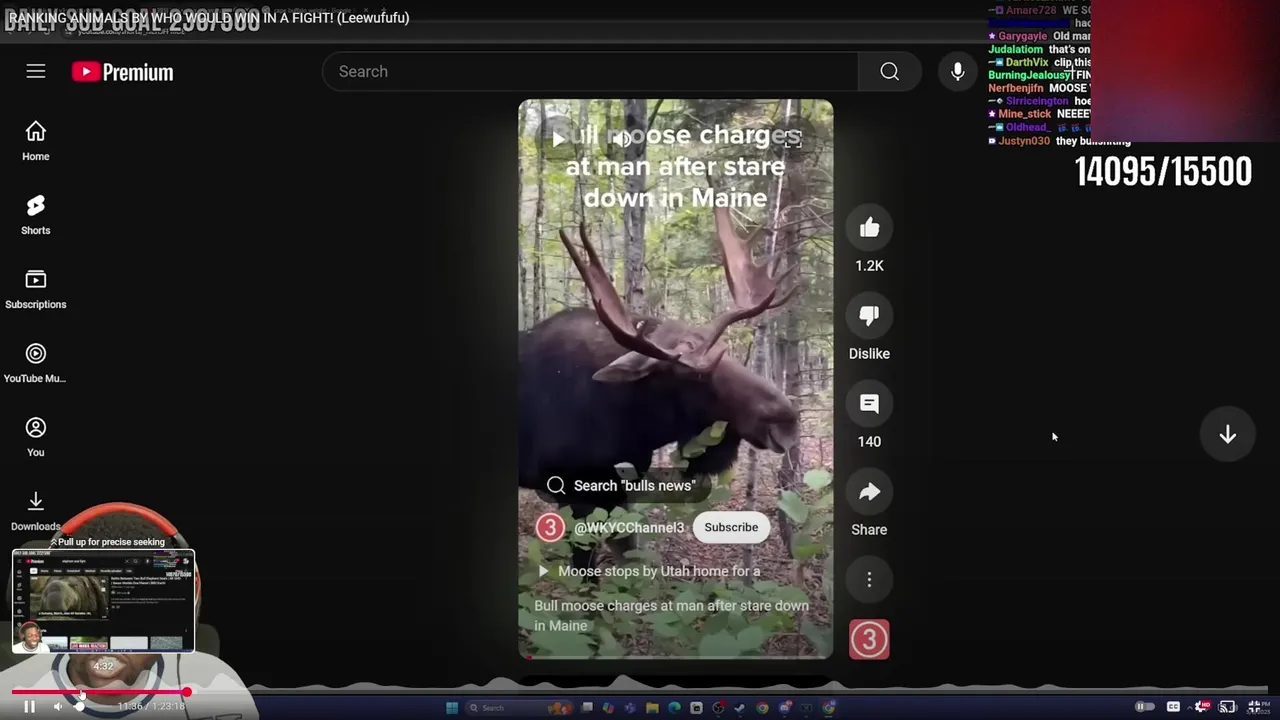Open the @WKYCChannel3 channel link
Screen dimensions: 1280x720
click(629, 527)
